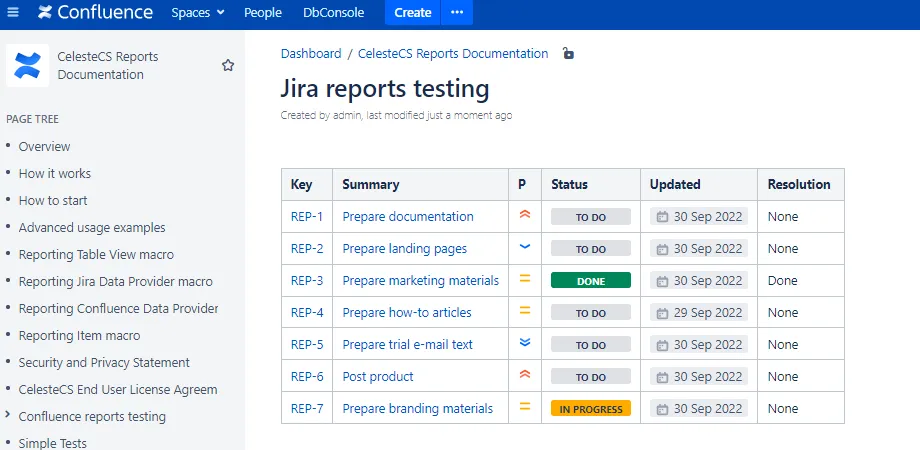Image resolution: width=920 pixels, height=450 pixels.
Task: Click the highest priority icon for REP-1
Action: click(x=525, y=215)
